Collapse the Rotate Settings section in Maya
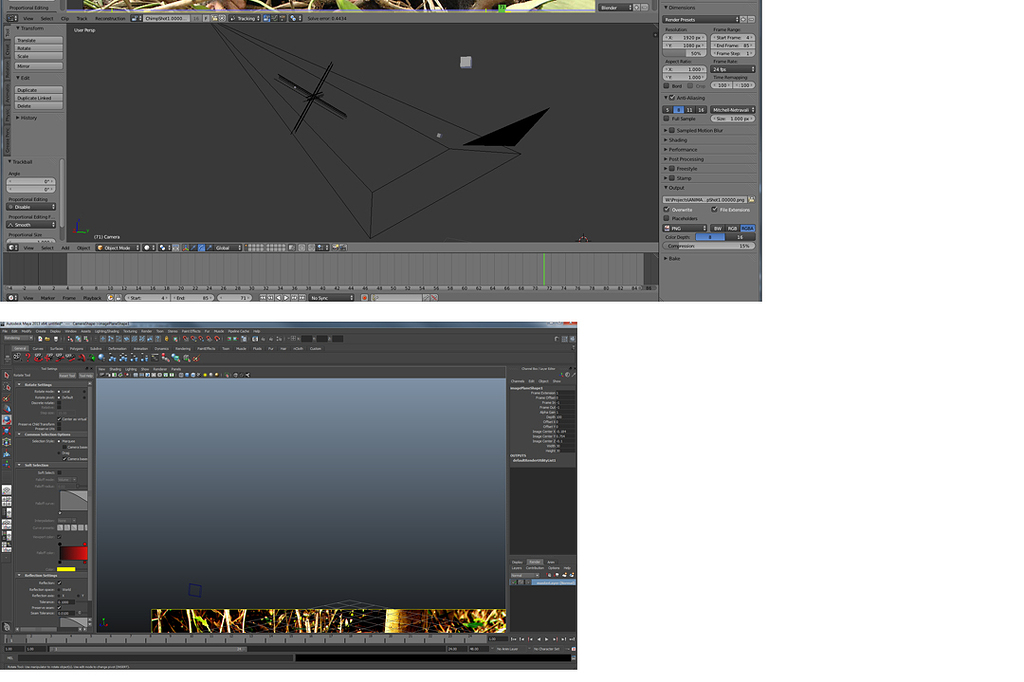1024x682 pixels. point(18,385)
